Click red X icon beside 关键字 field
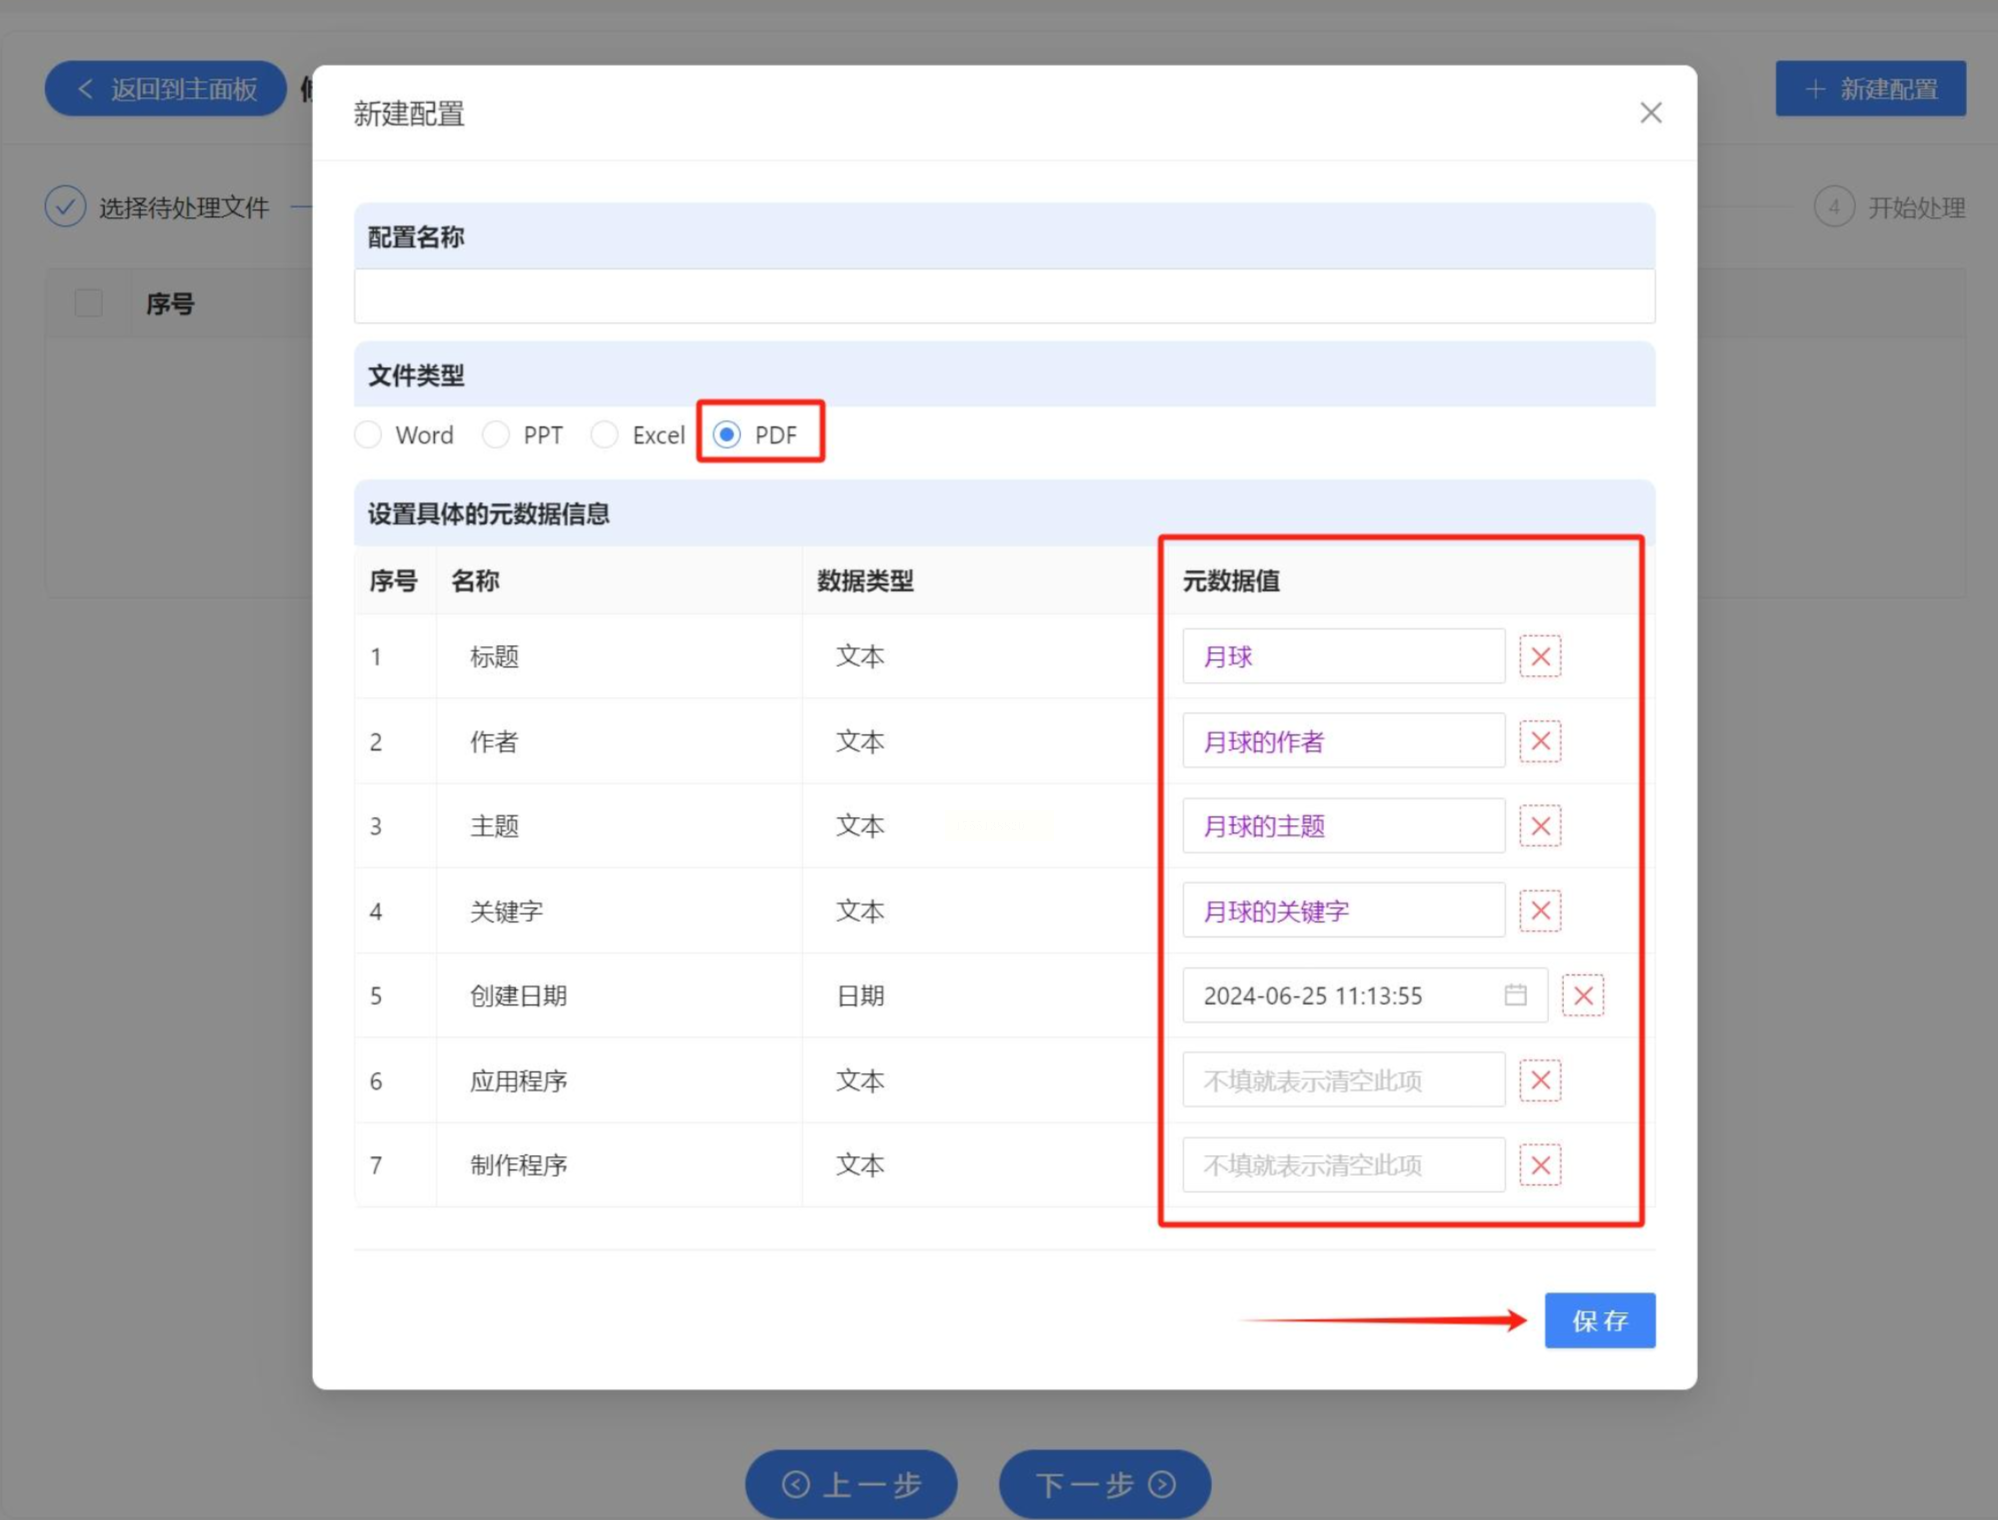The width and height of the screenshot is (1998, 1520). (1539, 911)
